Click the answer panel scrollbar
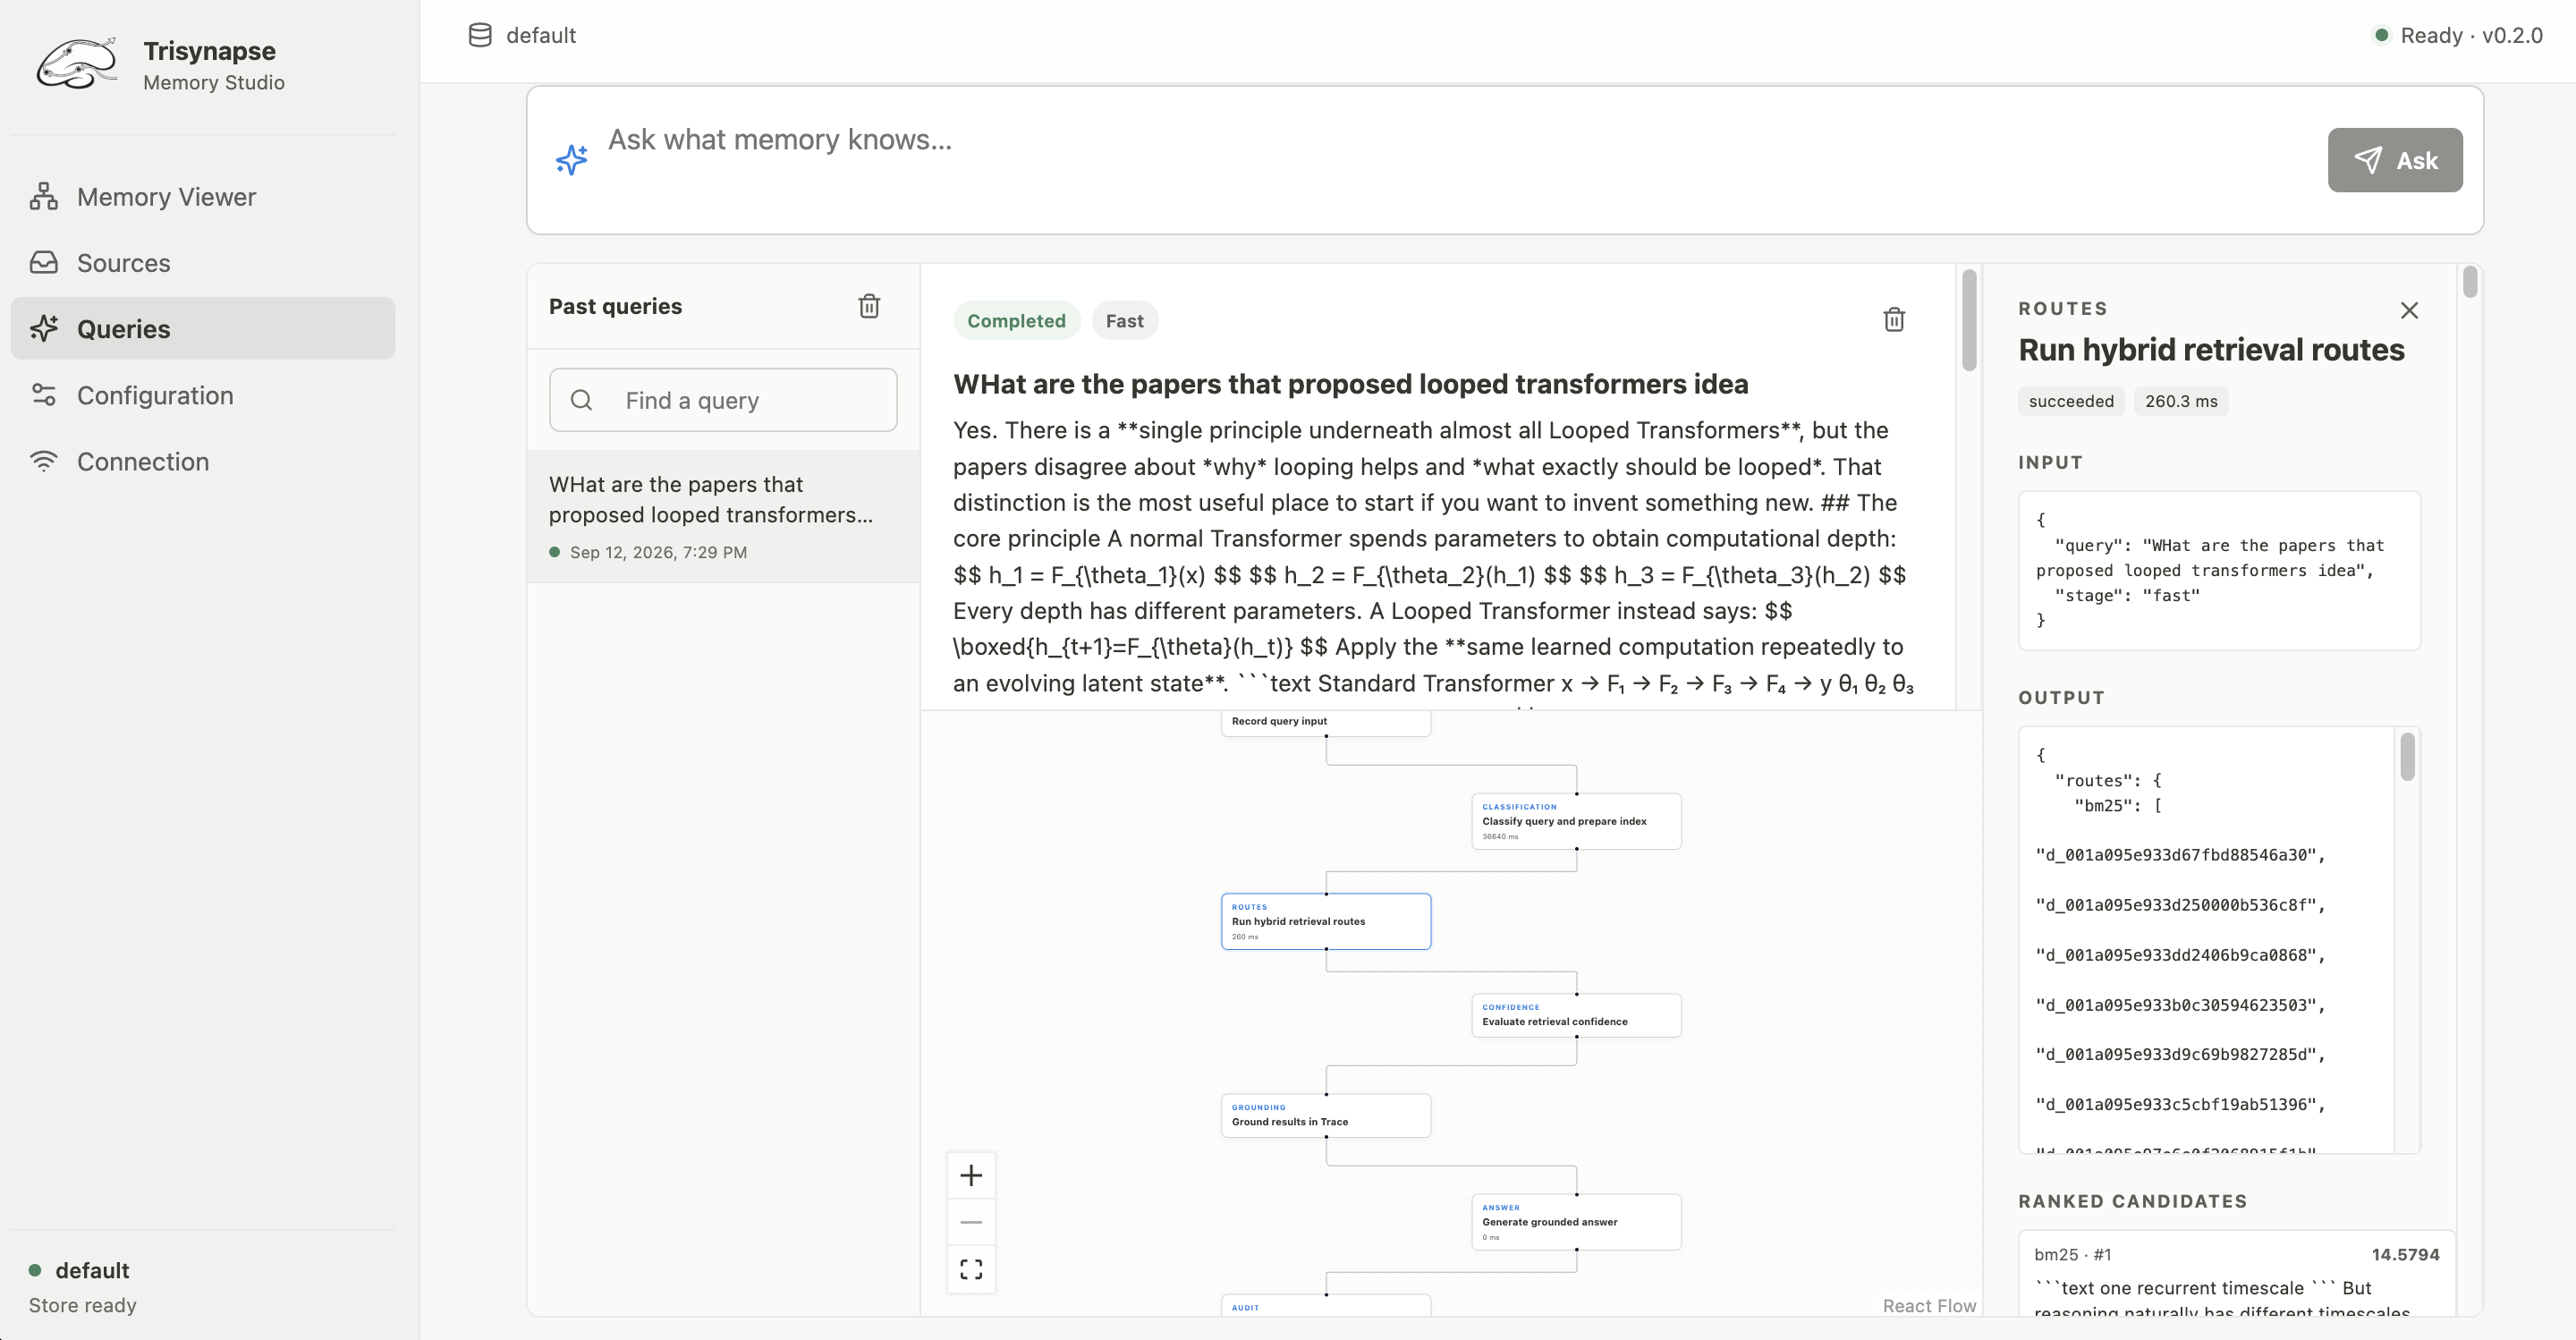Image resolution: width=2576 pixels, height=1340 pixels. 1969,320
